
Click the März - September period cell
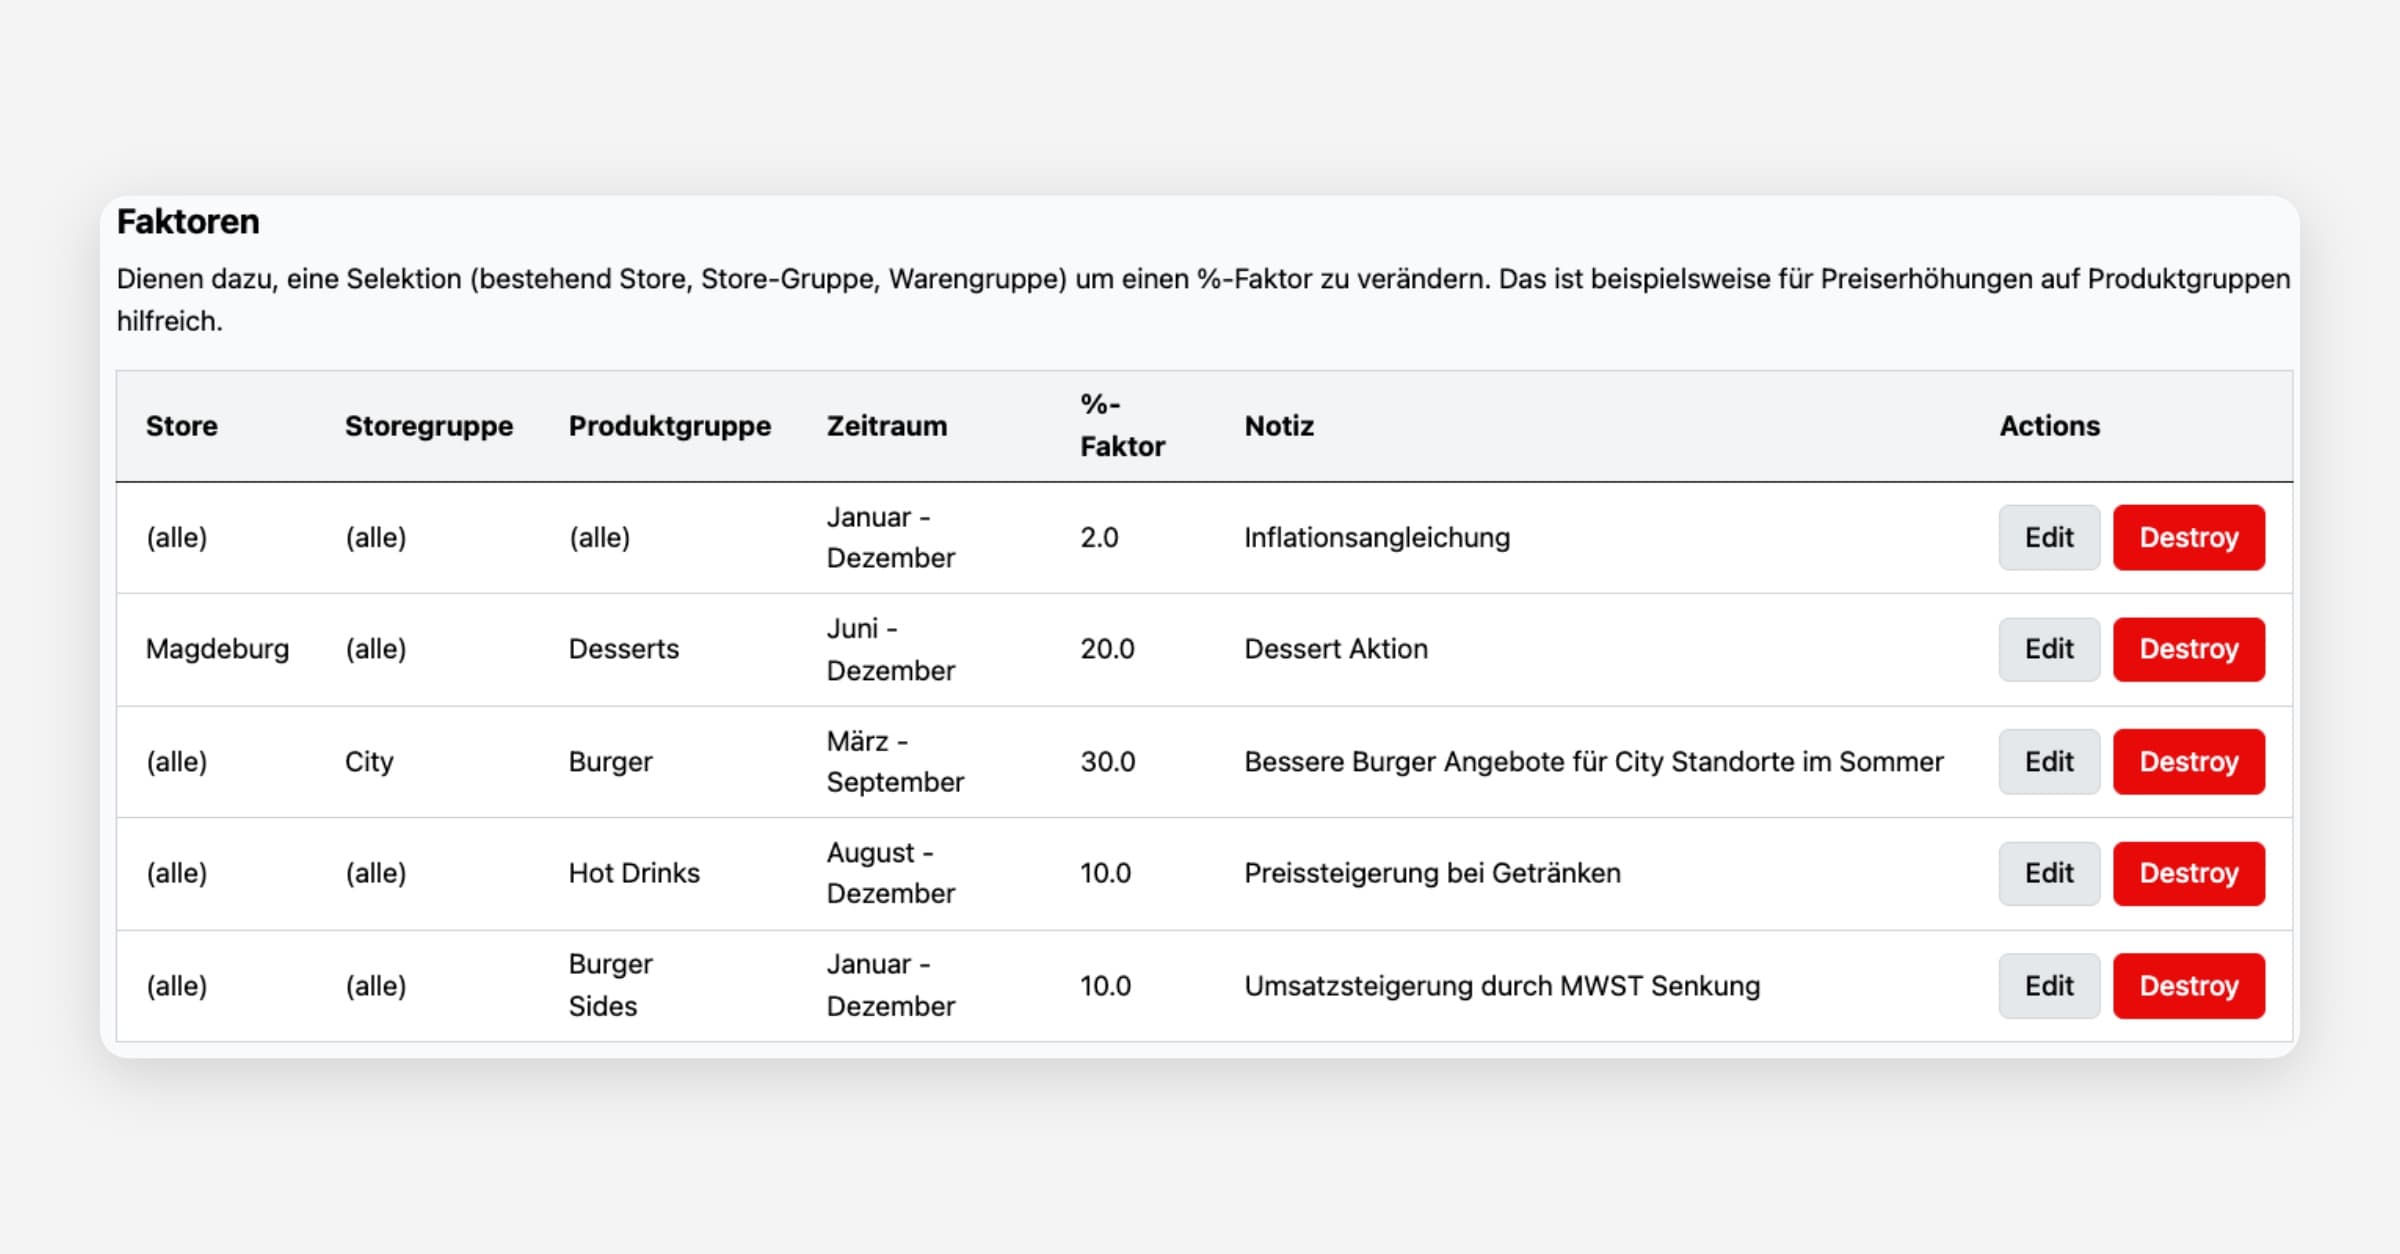point(895,761)
